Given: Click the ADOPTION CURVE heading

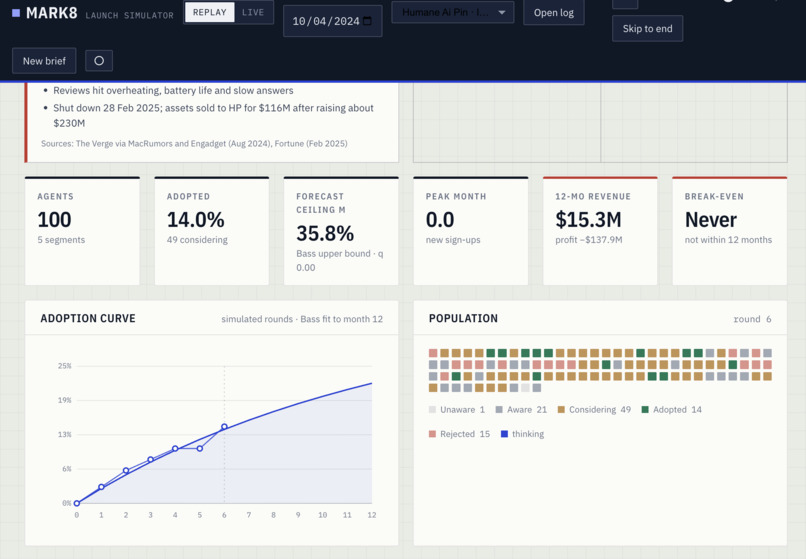Looking at the screenshot, I should (x=88, y=318).
